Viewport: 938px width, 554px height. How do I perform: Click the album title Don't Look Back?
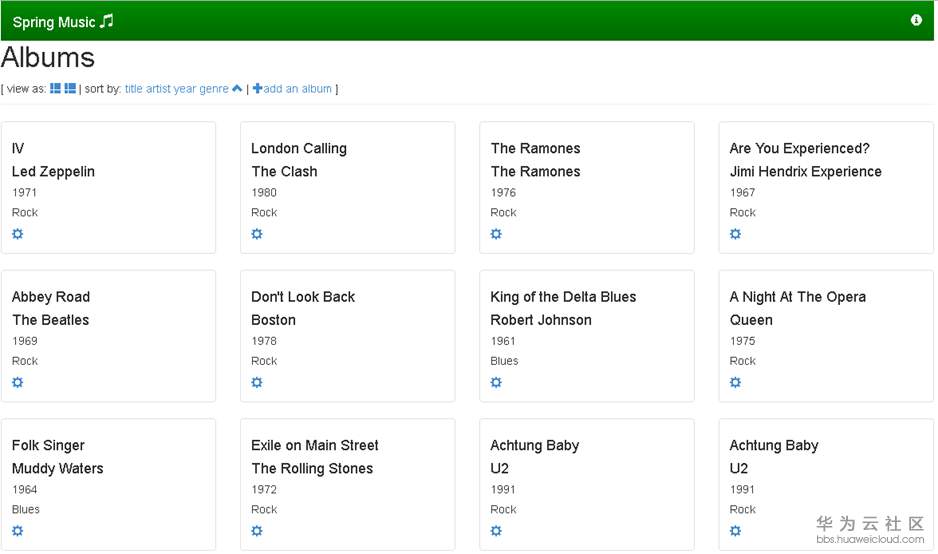303,297
